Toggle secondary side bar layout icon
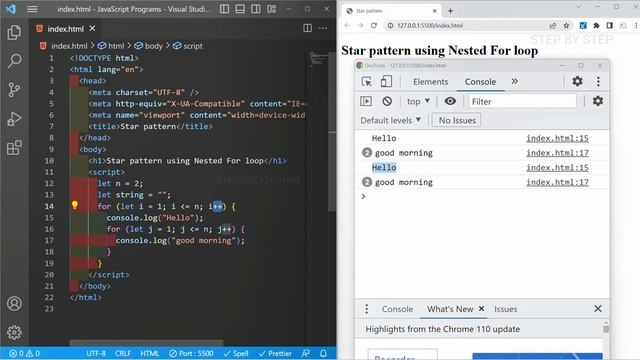This screenshot has width=640, height=360. 256,9
